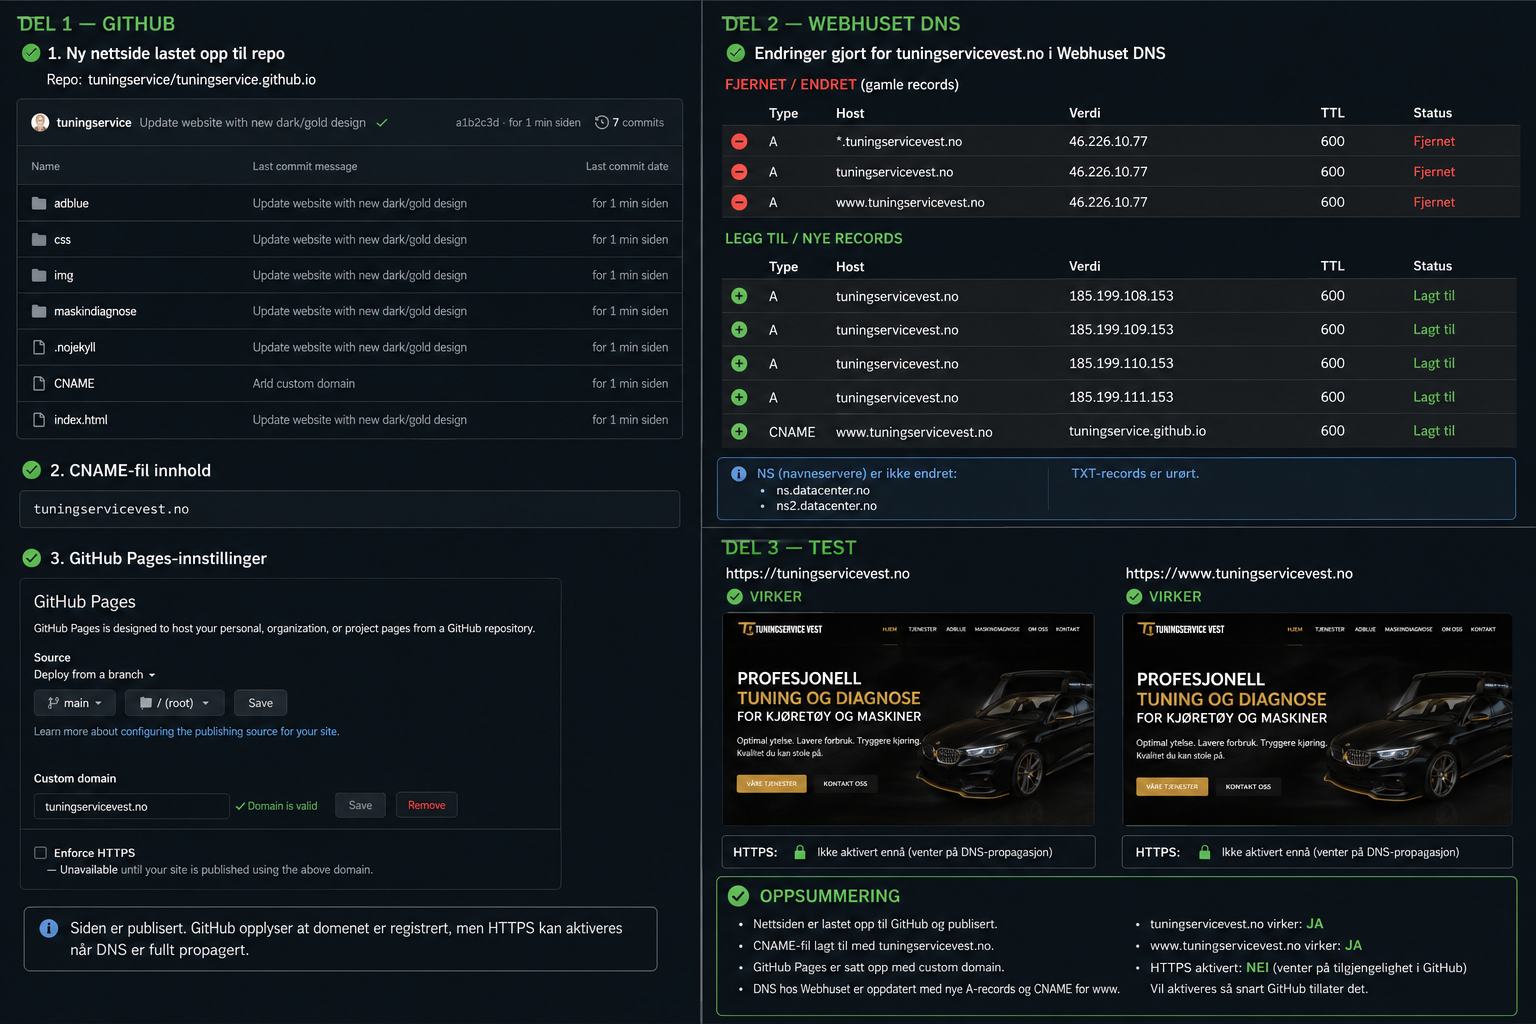Click the 'TXT-records er urørt.' note
The image size is (1536, 1024).
click(1135, 474)
